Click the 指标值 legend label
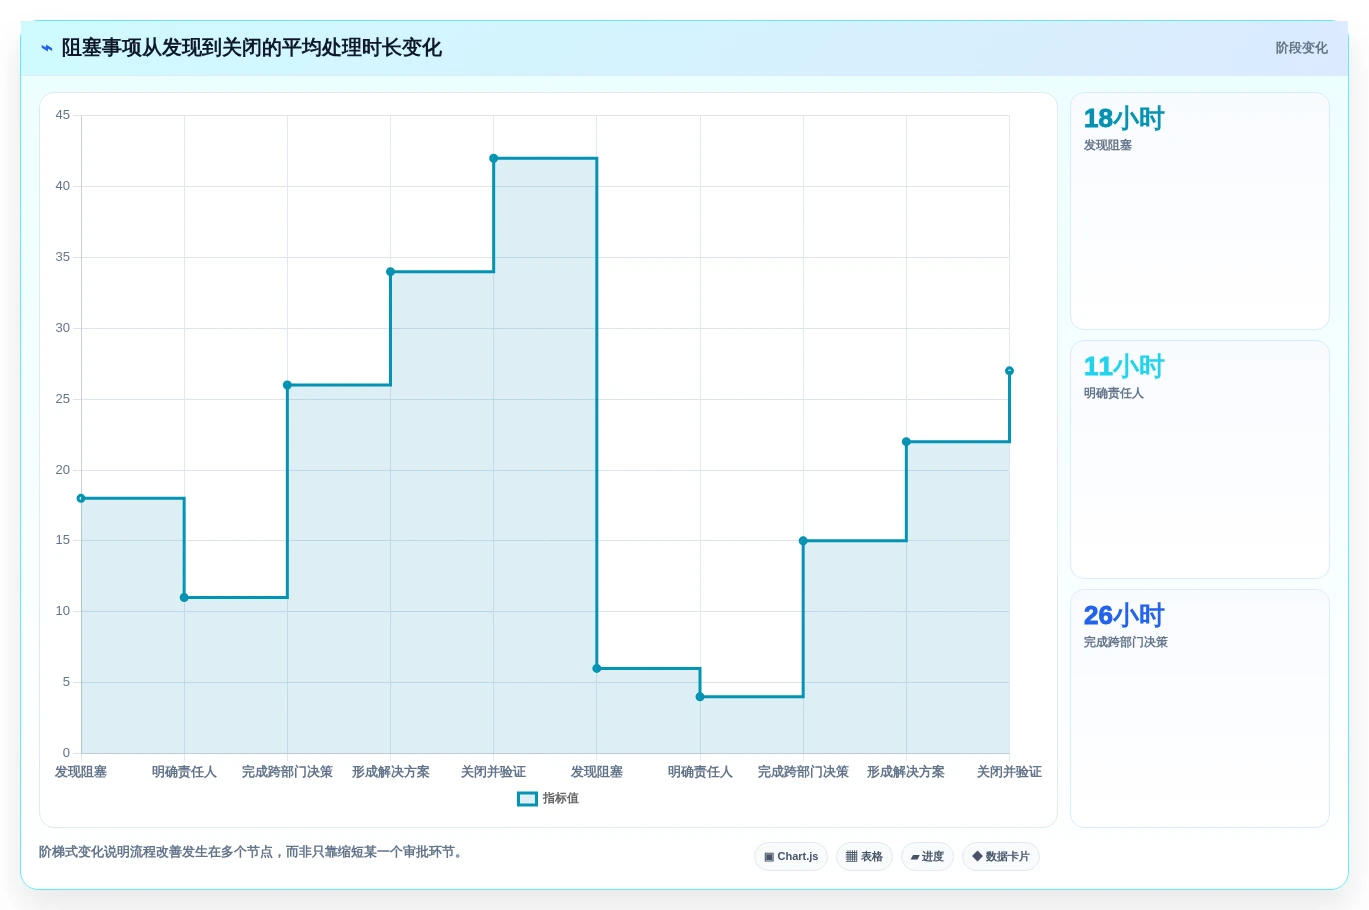 coord(561,799)
